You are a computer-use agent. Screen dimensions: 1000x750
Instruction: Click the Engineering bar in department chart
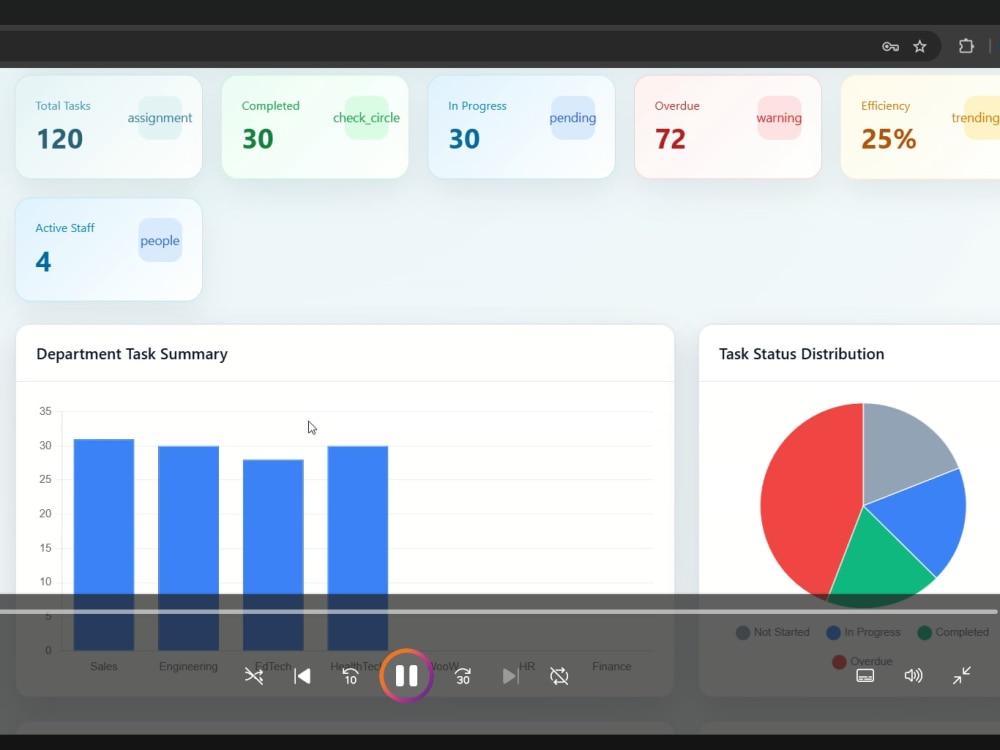(x=188, y=548)
